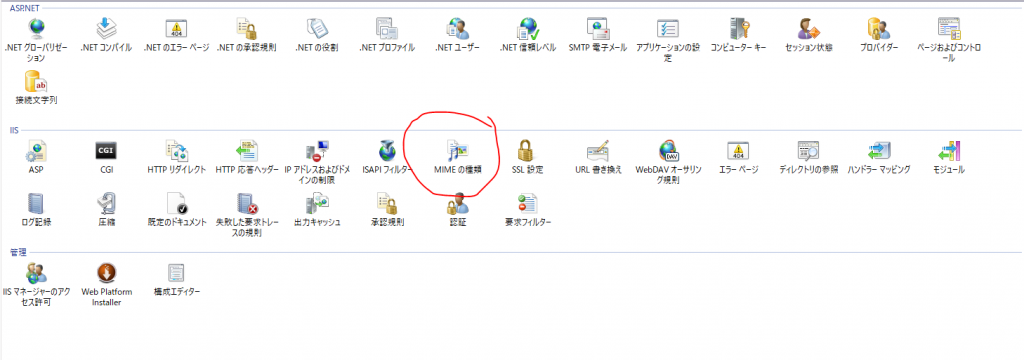1024x360 pixels.
Task: Open プロバイダー icon
Action: (878, 28)
